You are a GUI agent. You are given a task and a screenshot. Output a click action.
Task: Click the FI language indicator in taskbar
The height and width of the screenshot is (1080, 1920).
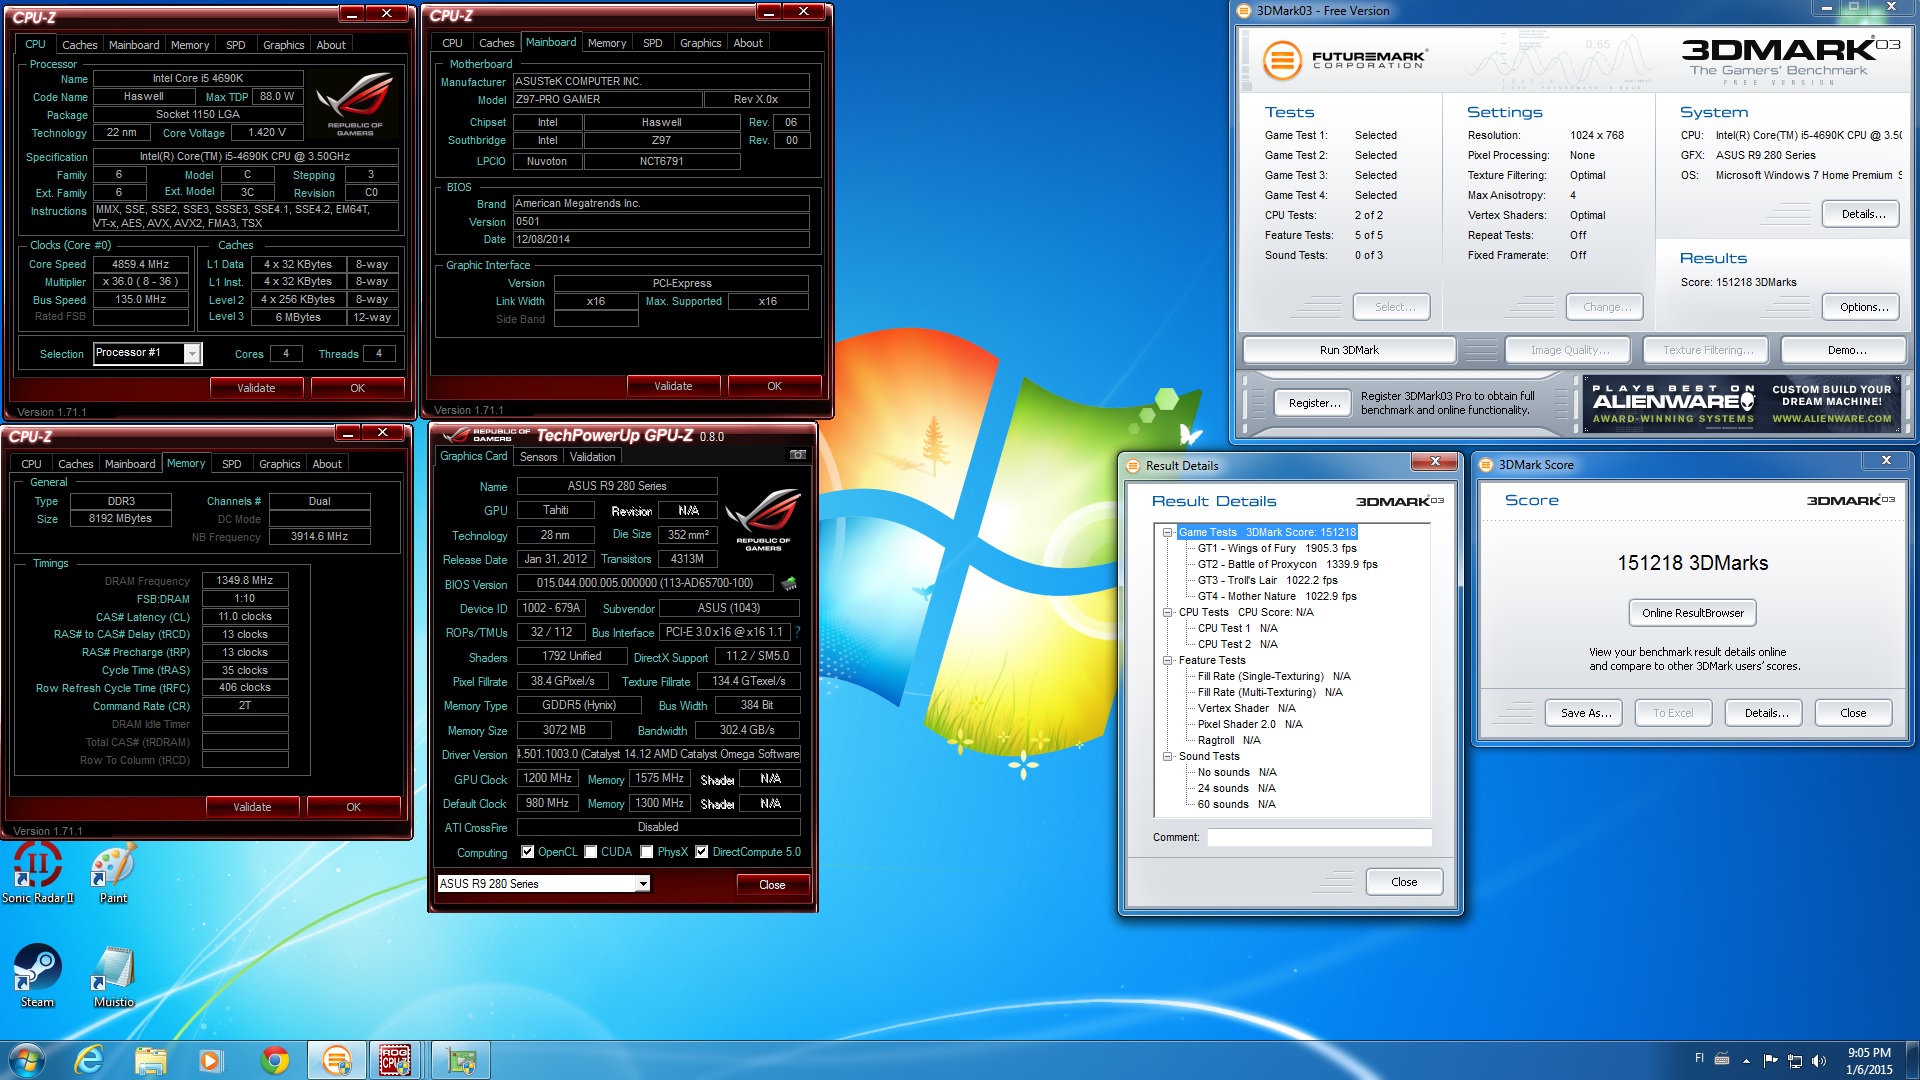click(1699, 1058)
